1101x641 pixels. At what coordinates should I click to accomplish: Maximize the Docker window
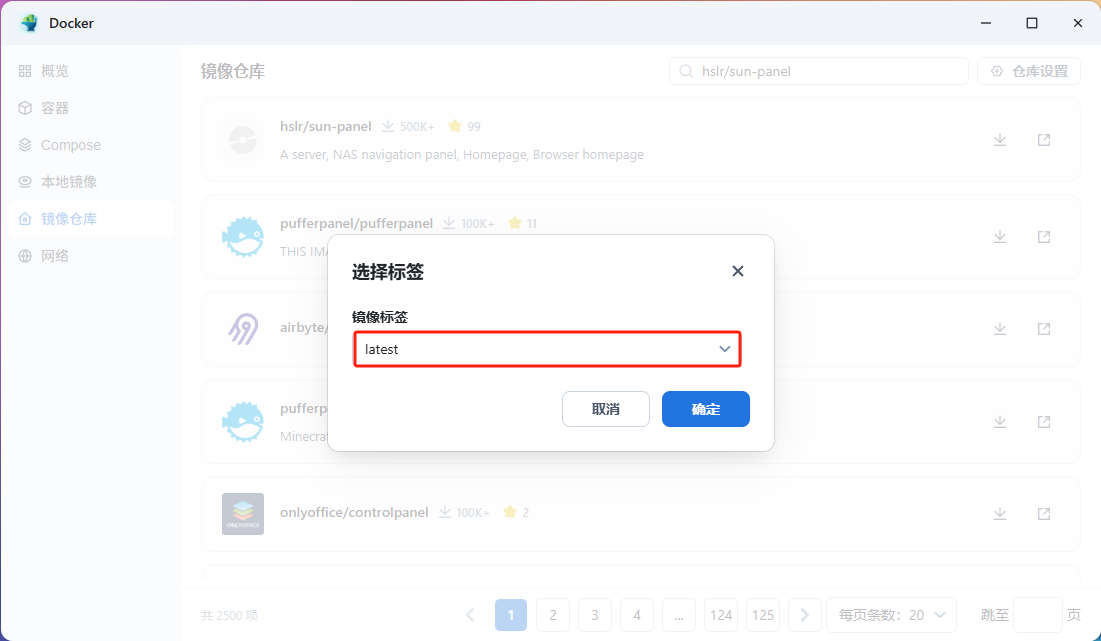coord(1031,23)
